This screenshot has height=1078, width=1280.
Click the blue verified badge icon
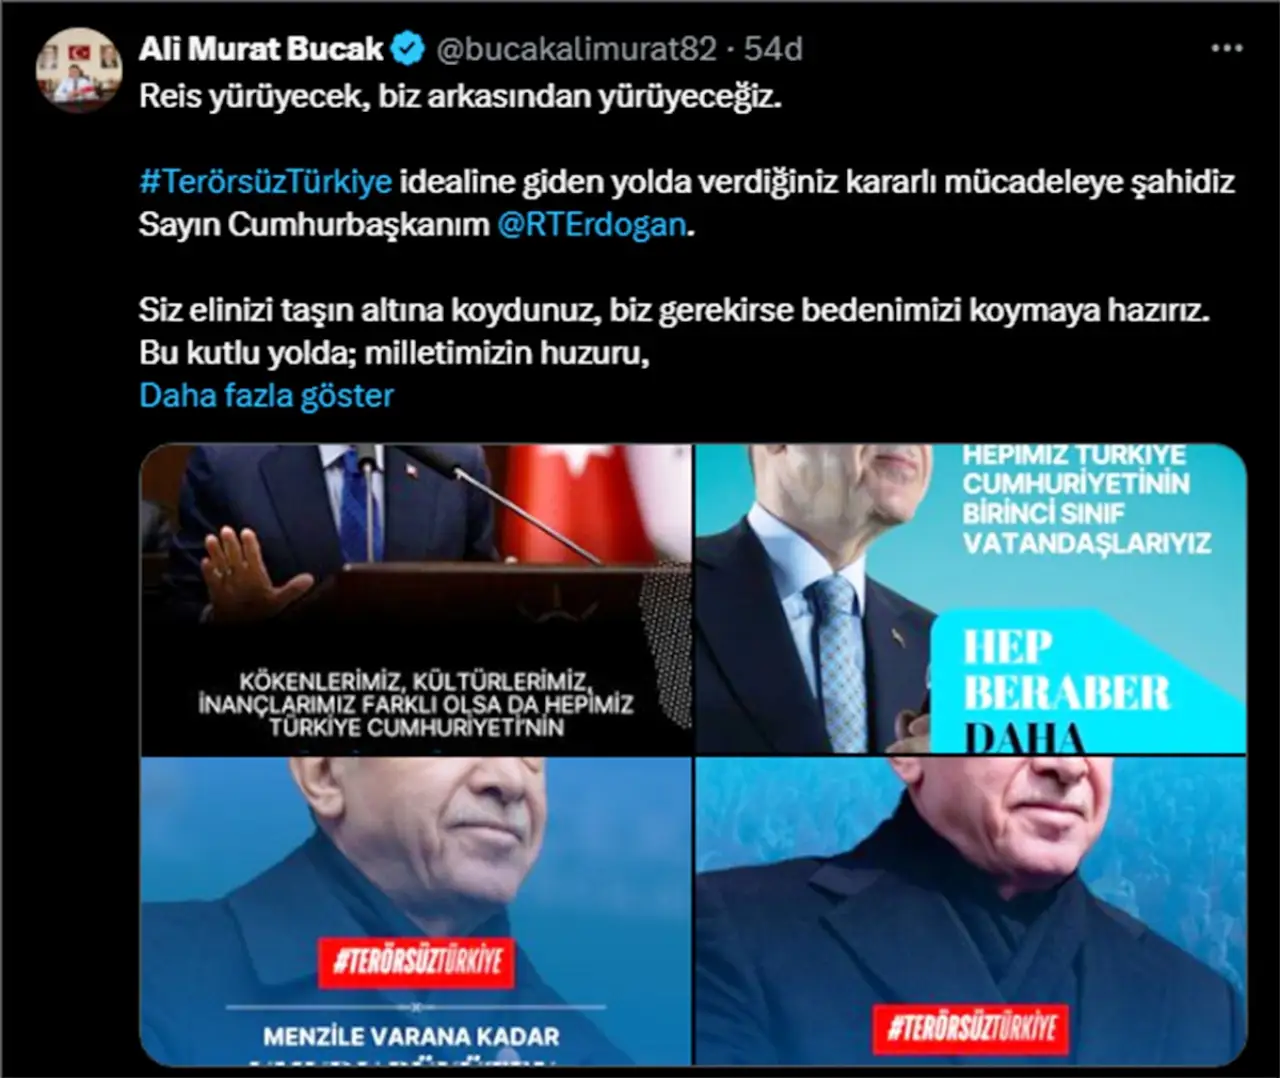408,48
